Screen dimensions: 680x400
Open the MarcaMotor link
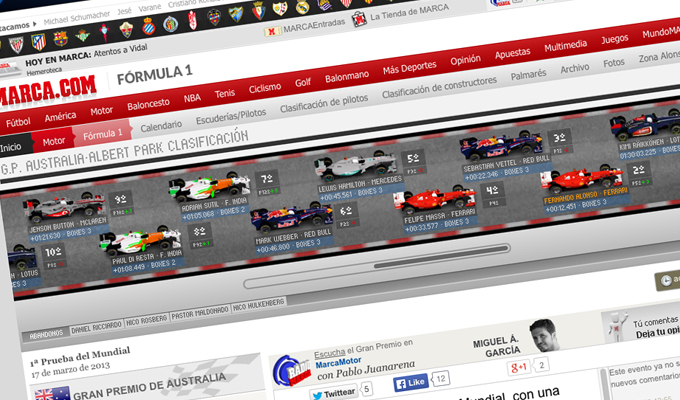pyautogui.click(x=338, y=363)
